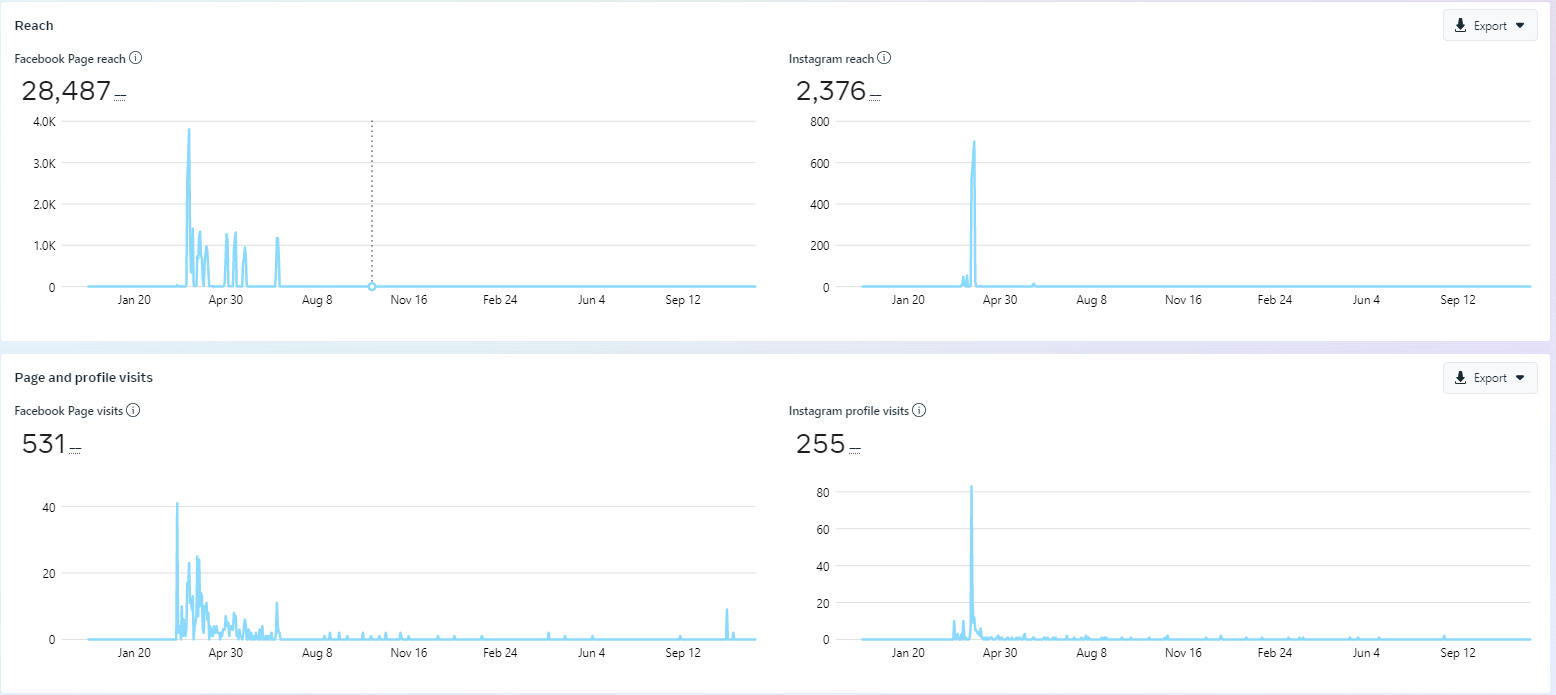Image resolution: width=1556 pixels, height=695 pixels.
Task: Open the info icon beside Instagram reach
Action: point(884,58)
